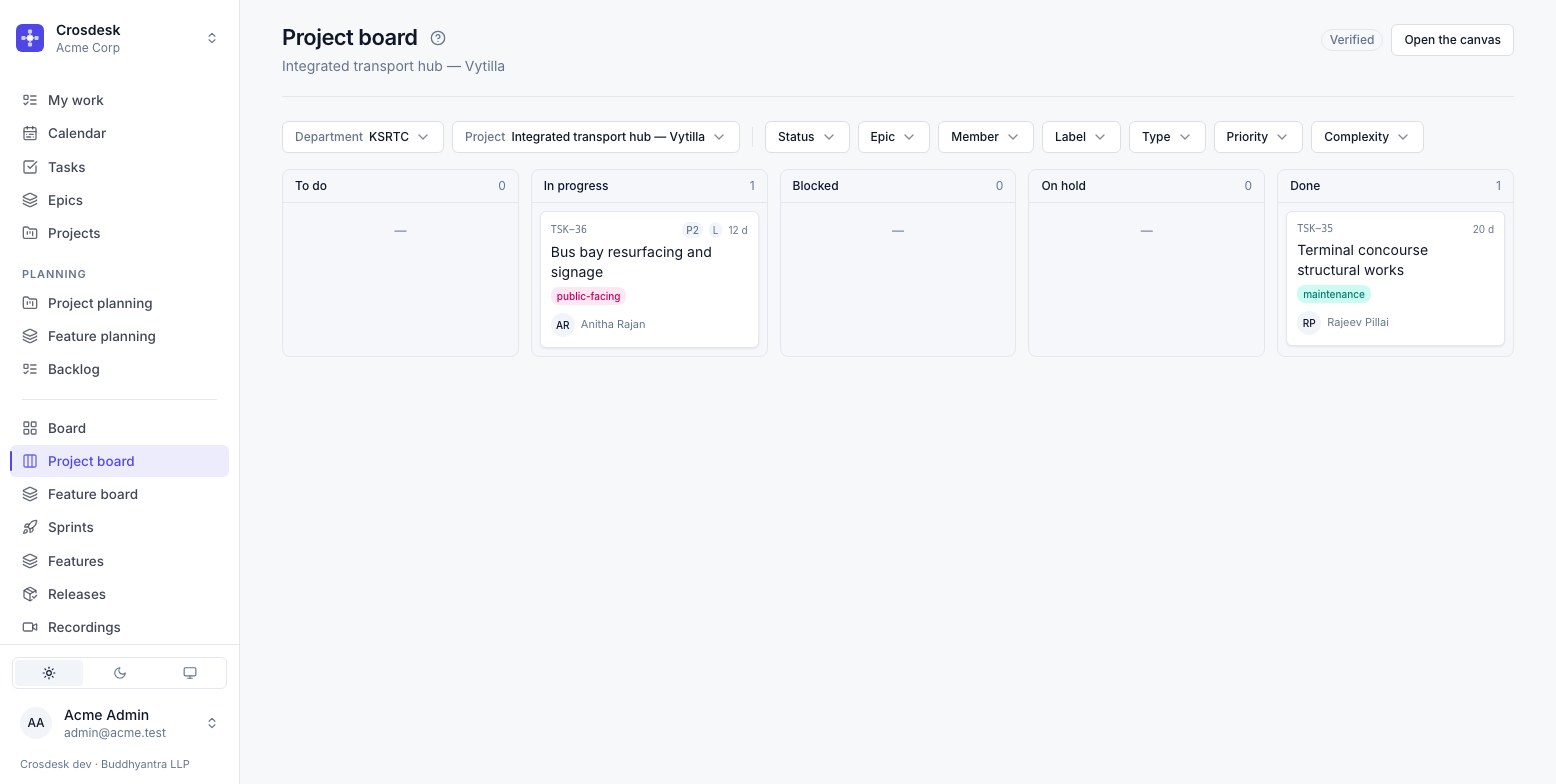Viewport: 1556px width, 784px height.
Task: Open the Label filter dropdown
Action: pos(1081,137)
